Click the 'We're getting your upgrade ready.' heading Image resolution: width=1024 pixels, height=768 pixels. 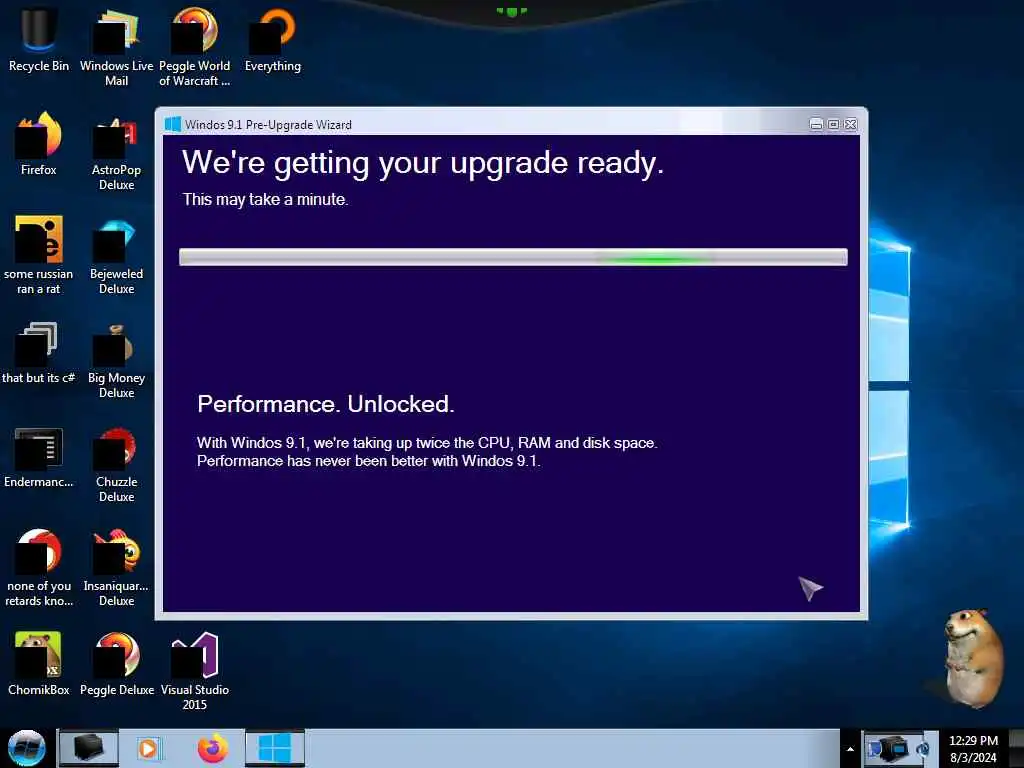click(423, 163)
